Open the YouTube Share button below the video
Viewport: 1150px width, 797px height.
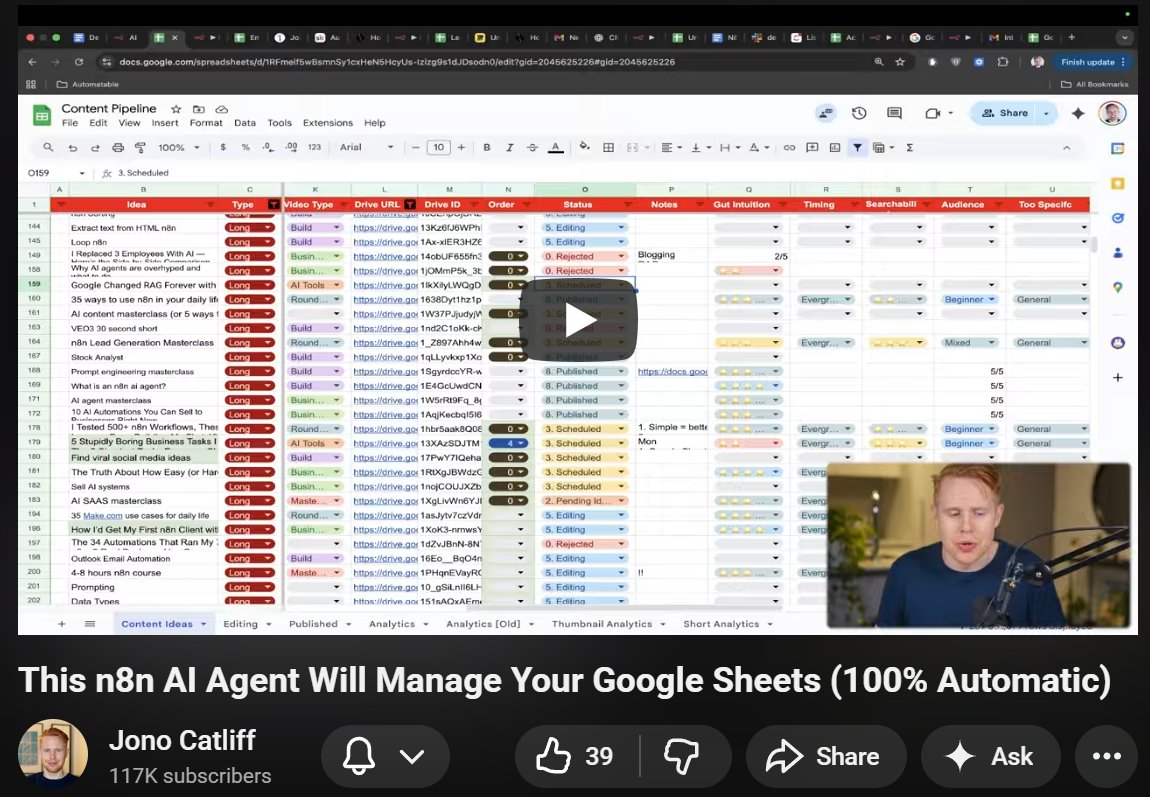(x=826, y=756)
